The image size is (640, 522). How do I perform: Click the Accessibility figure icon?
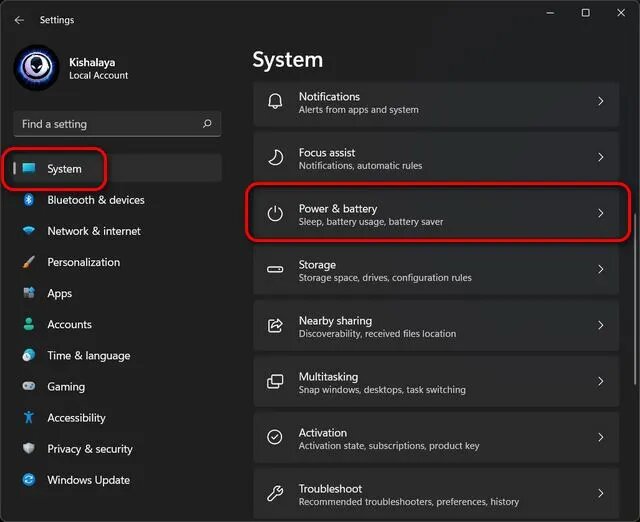point(29,417)
